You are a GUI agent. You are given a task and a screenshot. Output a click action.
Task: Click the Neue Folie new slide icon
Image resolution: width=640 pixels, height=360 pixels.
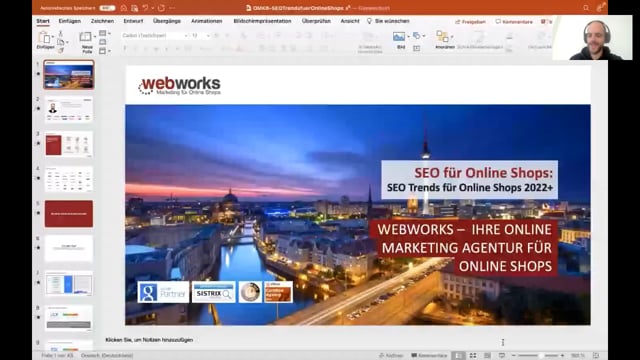point(86,37)
